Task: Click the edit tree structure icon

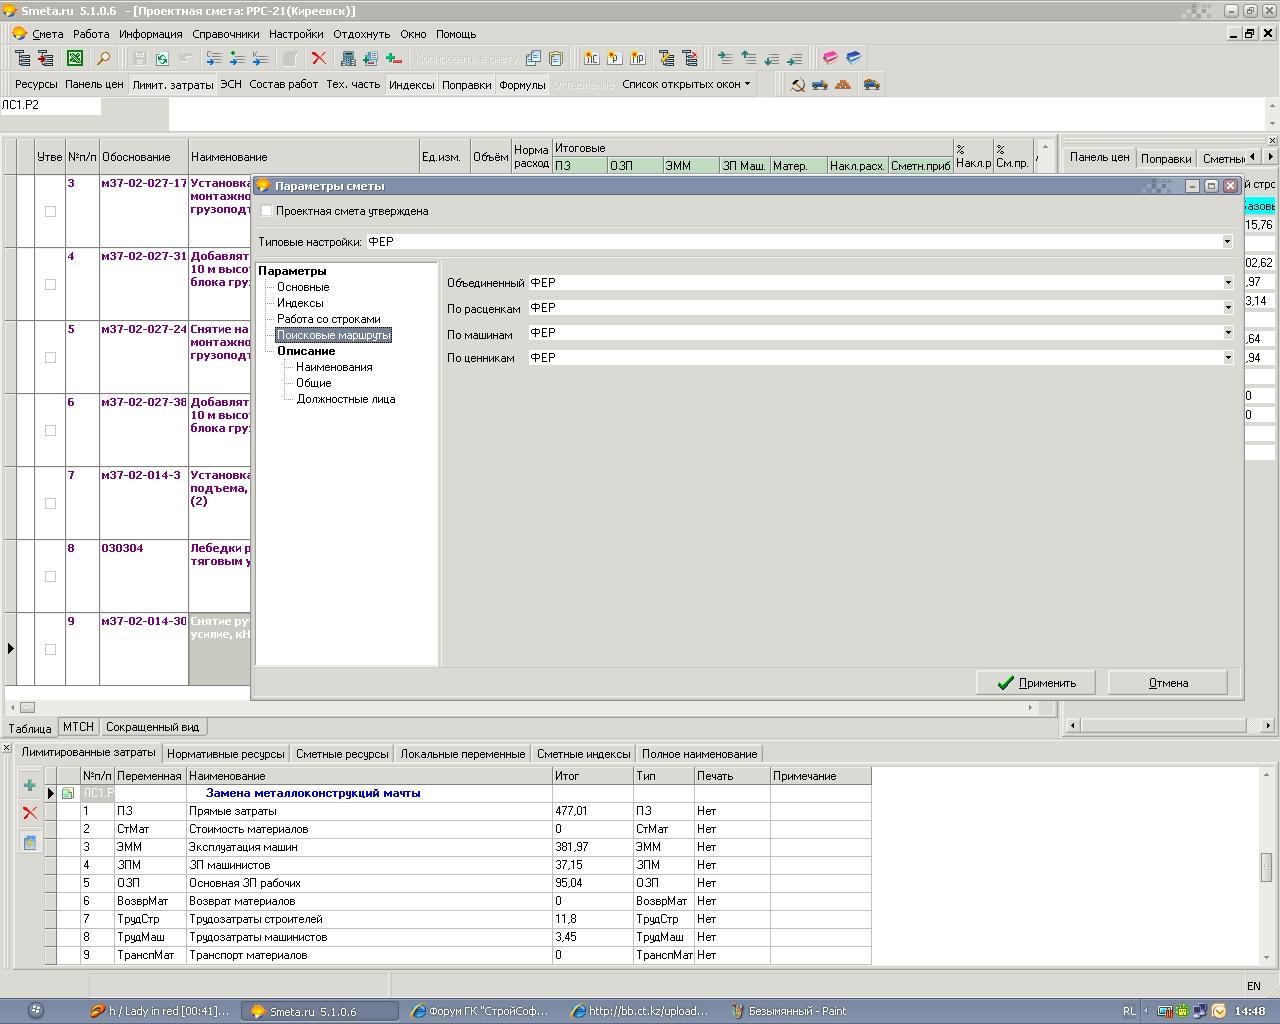Action: click(667, 58)
